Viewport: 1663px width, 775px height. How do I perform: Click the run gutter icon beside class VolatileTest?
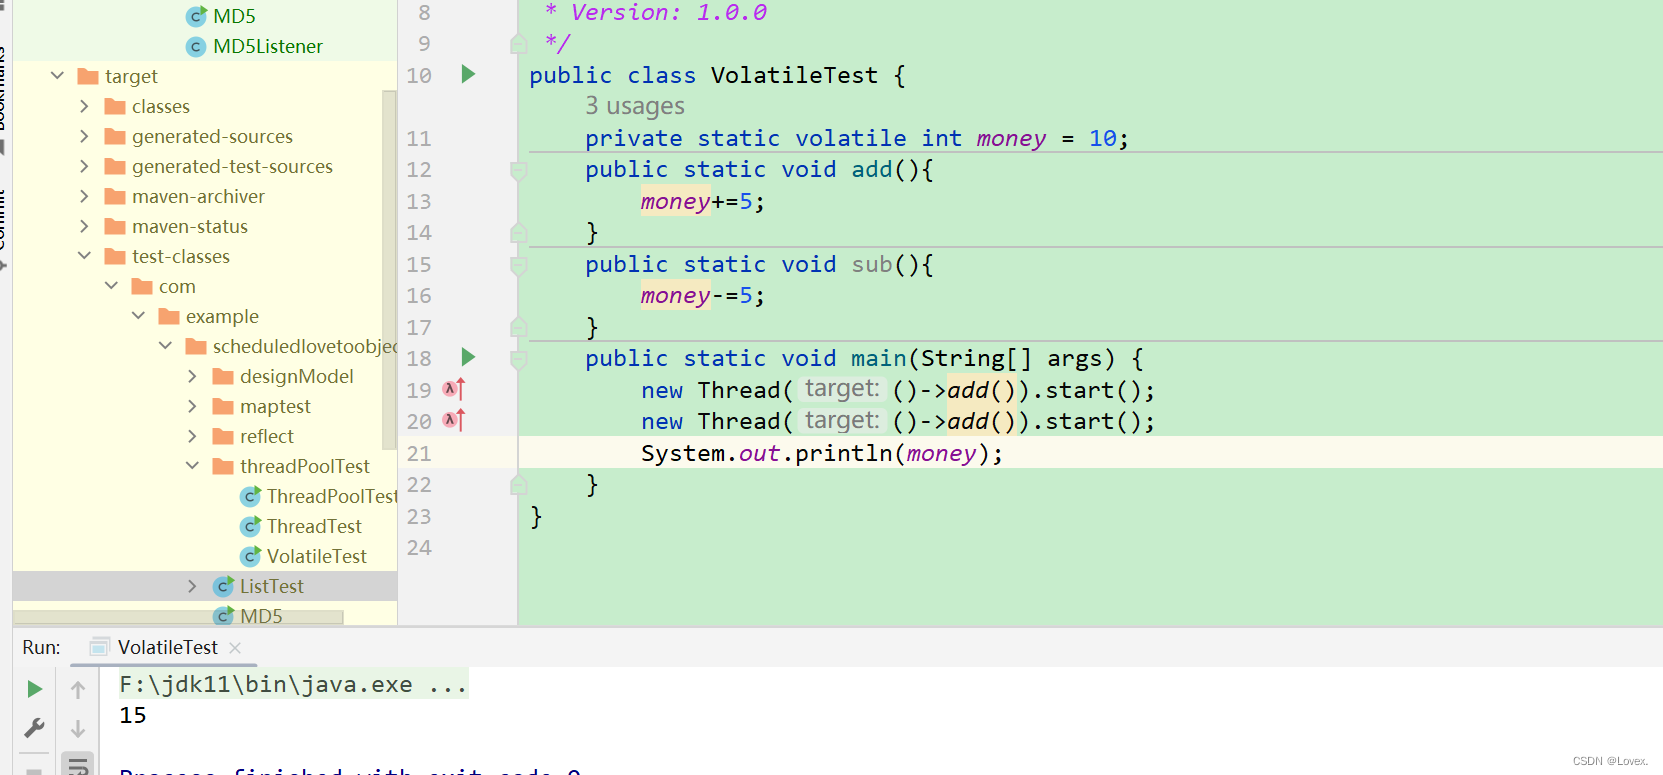click(x=468, y=74)
